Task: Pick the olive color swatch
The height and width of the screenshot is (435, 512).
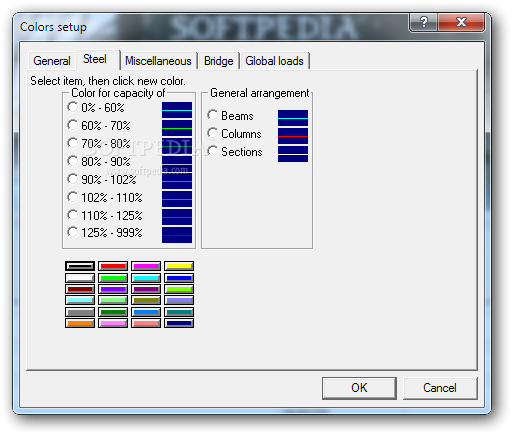Action: point(146,300)
